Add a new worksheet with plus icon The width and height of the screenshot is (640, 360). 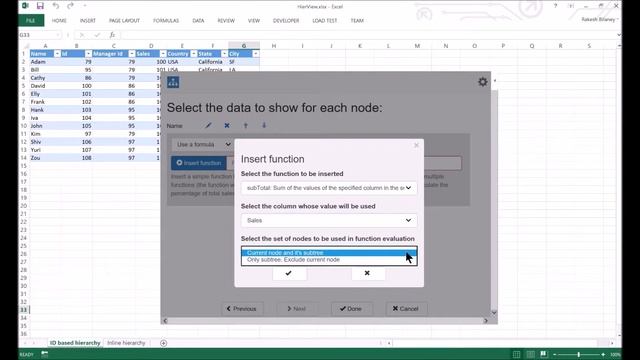coord(163,343)
